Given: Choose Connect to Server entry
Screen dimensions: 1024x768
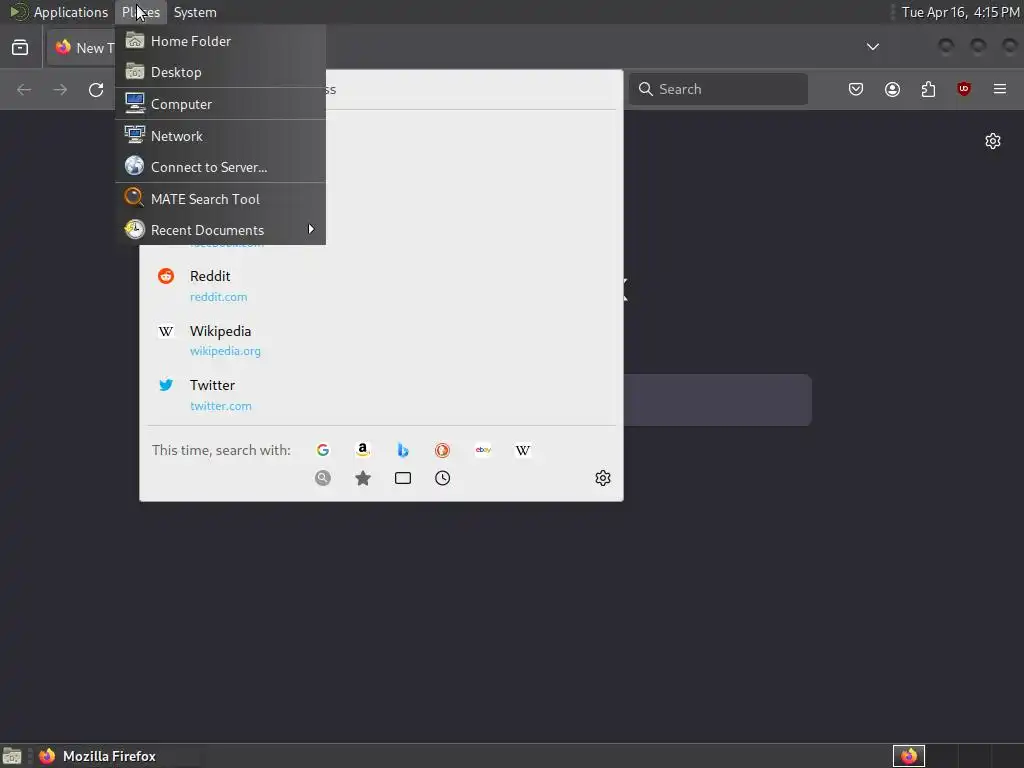Looking at the screenshot, I should [x=220, y=167].
